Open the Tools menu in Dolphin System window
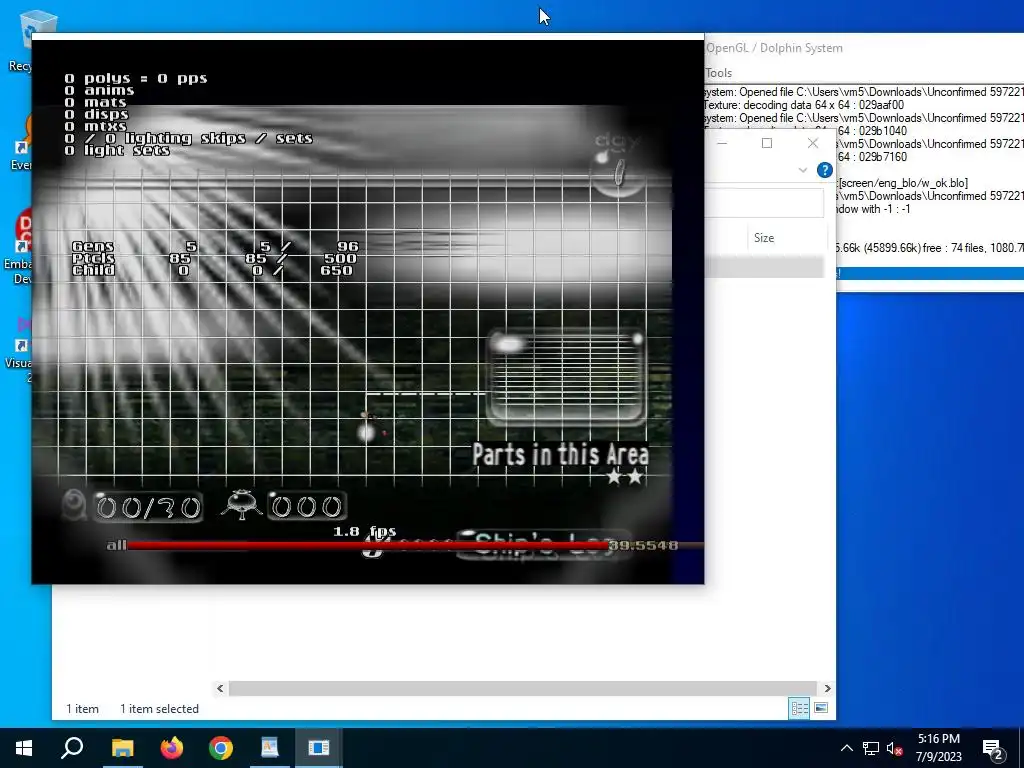Viewport: 1024px width, 768px height. [x=719, y=73]
